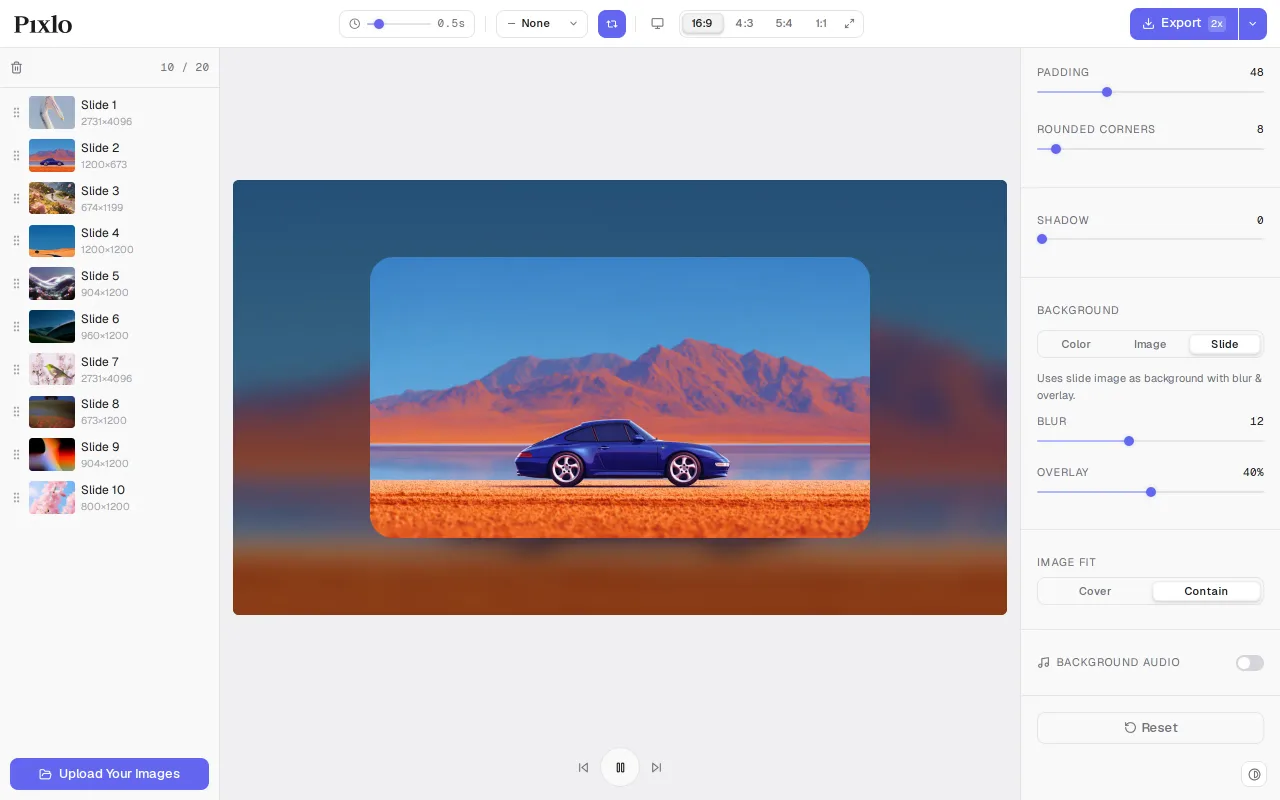Select the 16:9 aspect ratio
Screen dimensions: 1280x800
click(702, 24)
